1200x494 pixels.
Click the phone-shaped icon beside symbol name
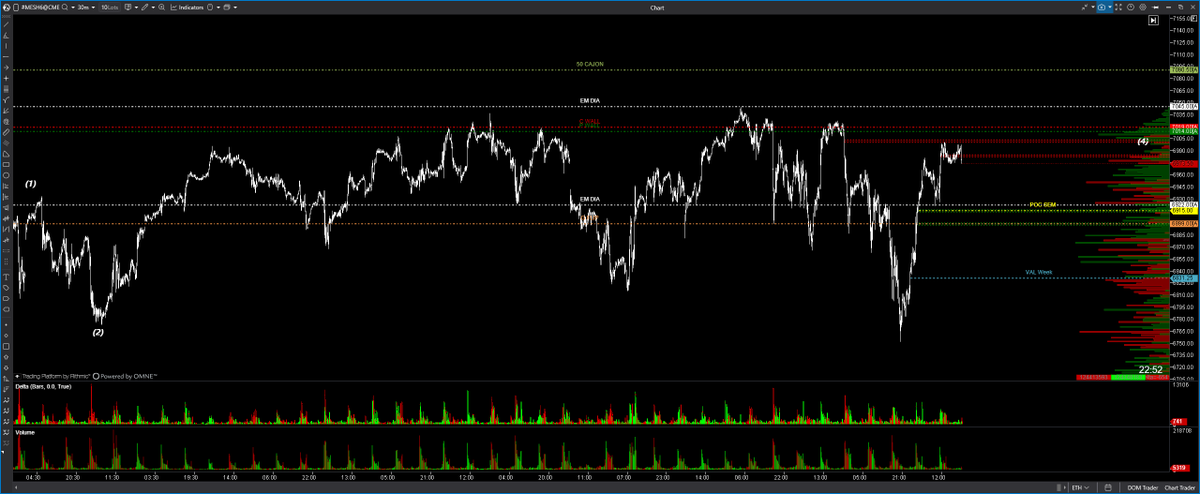point(16,7)
